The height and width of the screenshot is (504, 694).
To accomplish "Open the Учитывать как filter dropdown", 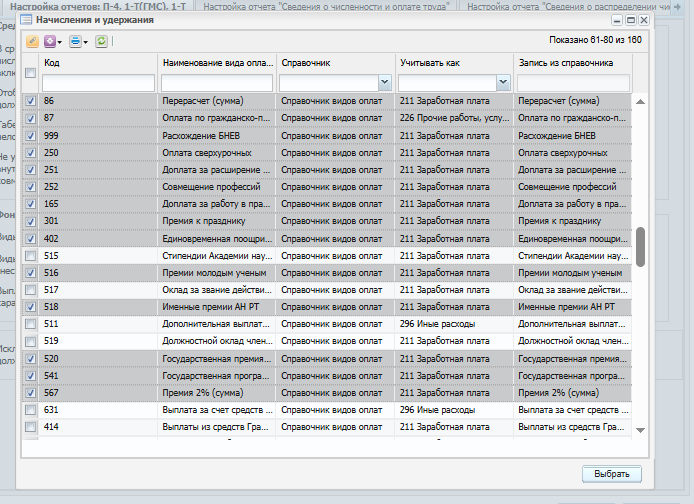I will [x=503, y=82].
